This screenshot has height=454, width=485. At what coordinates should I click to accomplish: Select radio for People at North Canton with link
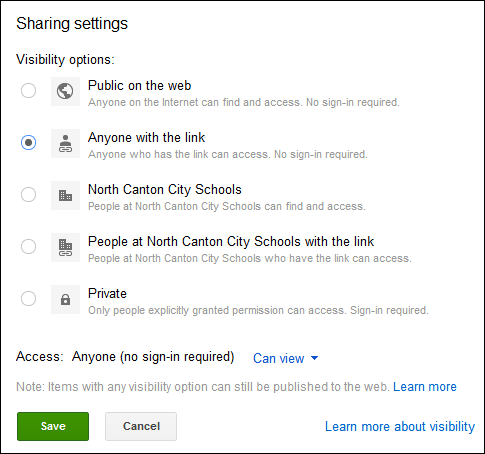point(28,246)
